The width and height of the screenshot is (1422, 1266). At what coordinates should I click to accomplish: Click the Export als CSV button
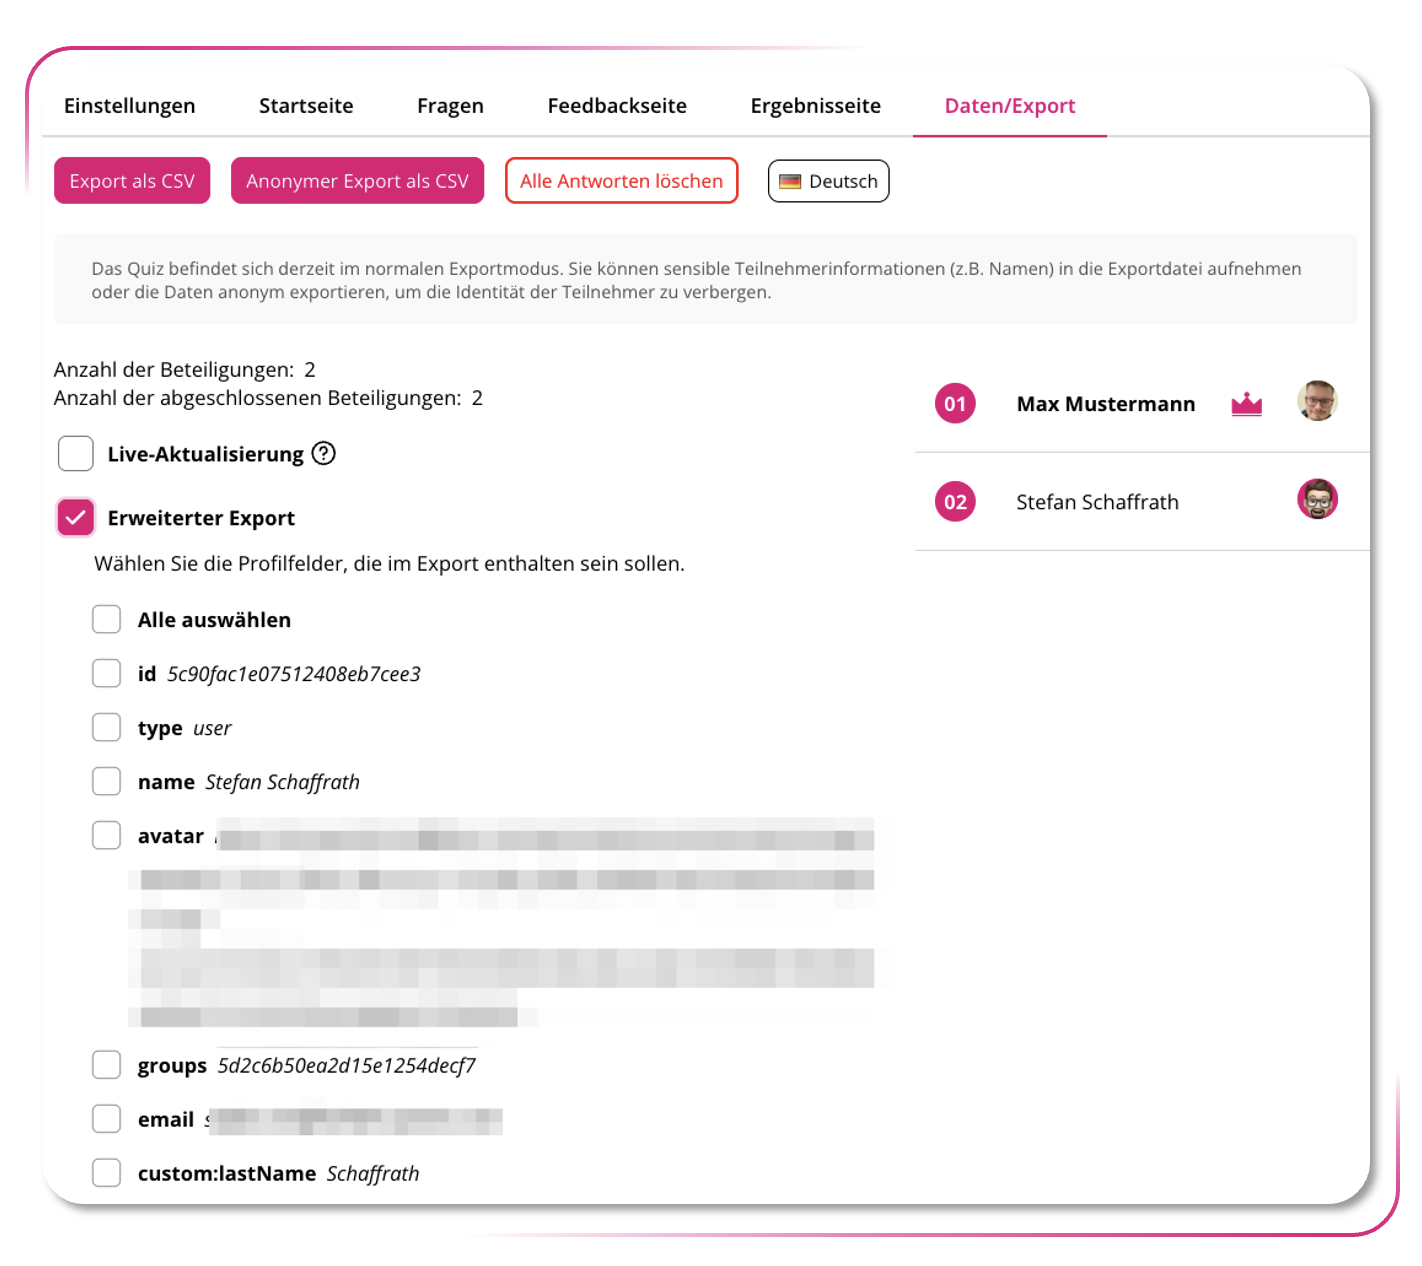coord(132,181)
